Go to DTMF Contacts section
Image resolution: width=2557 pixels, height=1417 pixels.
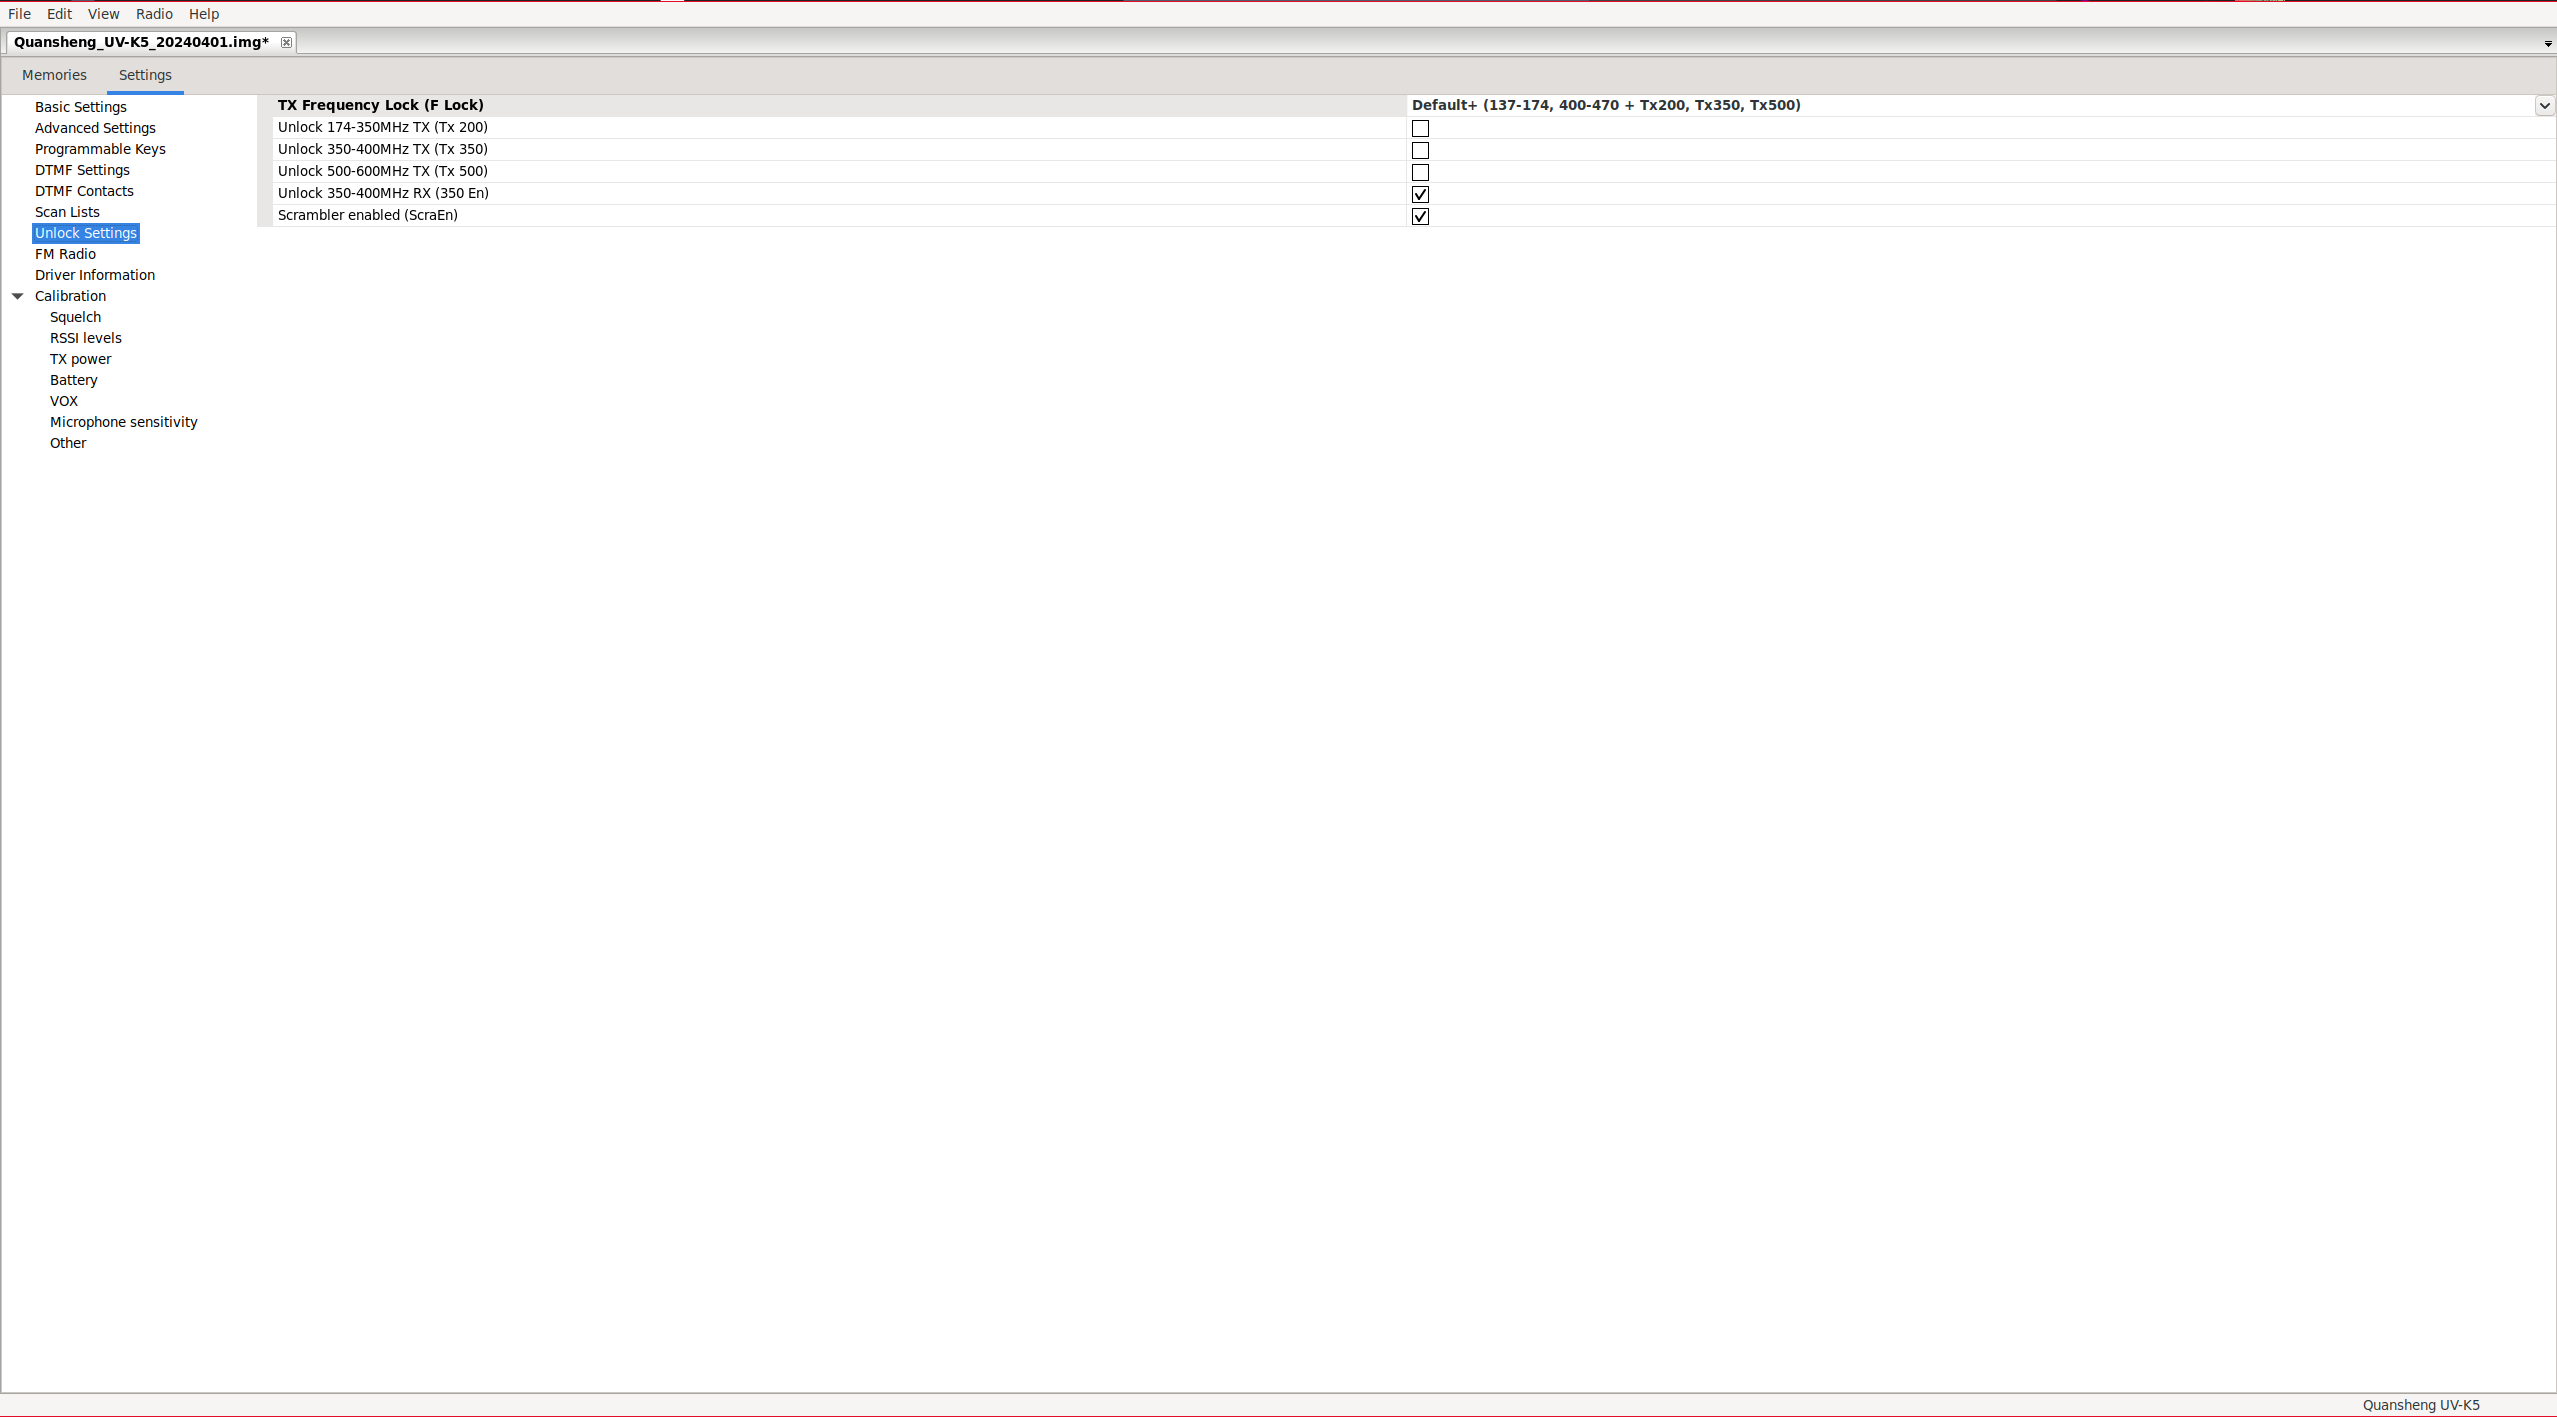point(84,191)
